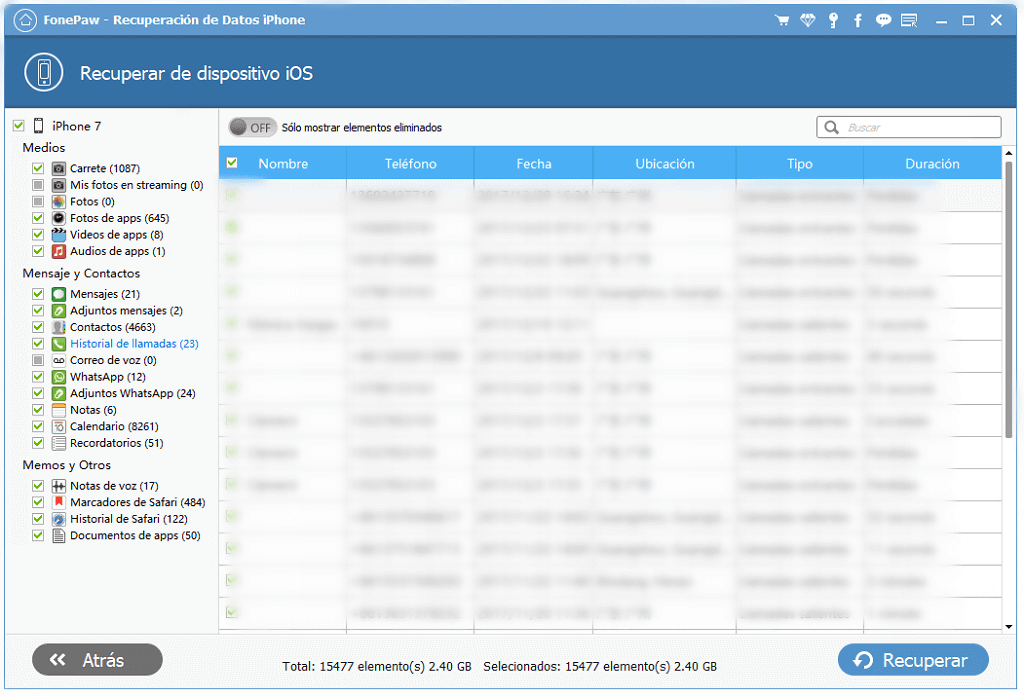
Task: Select Videos de apps (8) category
Action: point(117,235)
